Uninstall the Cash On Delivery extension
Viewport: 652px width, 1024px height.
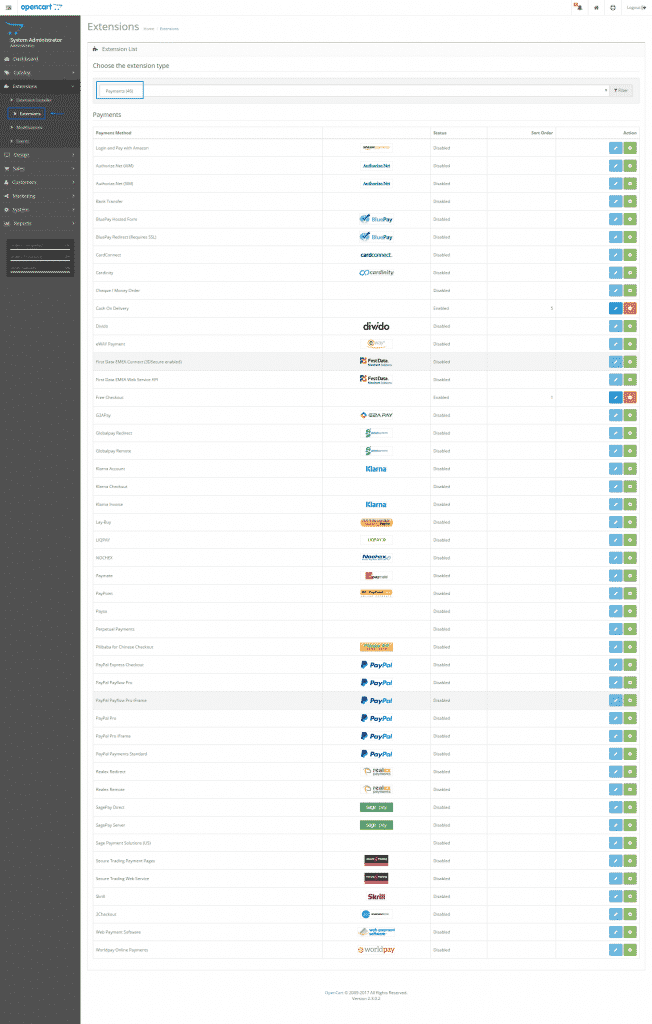pos(630,308)
